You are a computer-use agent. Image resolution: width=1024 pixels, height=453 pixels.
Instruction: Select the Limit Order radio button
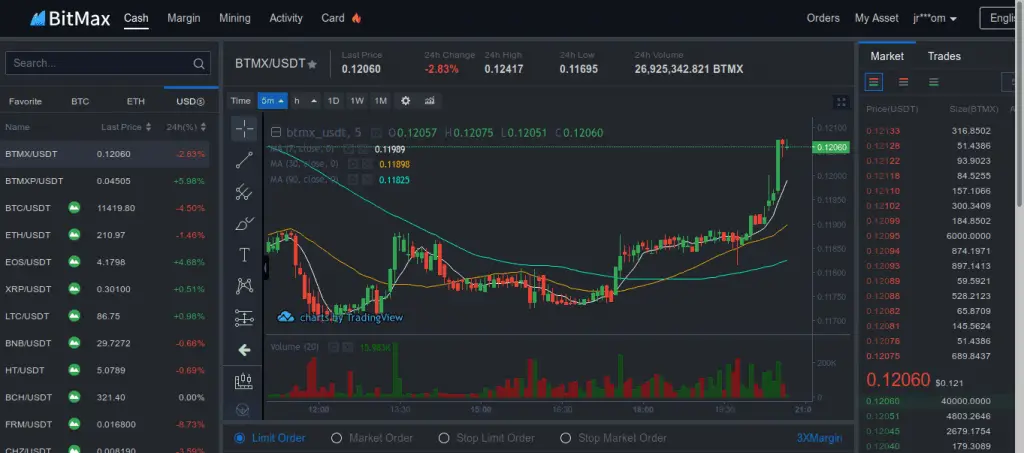pos(240,438)
